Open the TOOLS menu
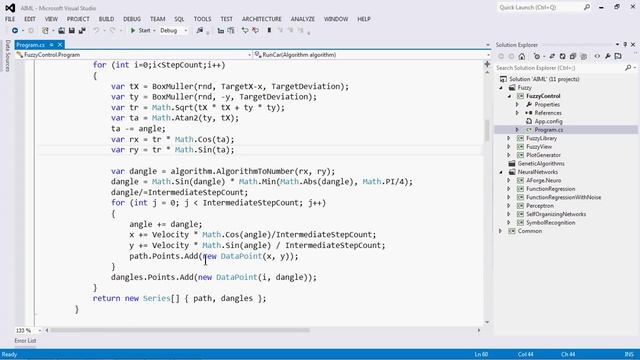 tap(202, 19)
